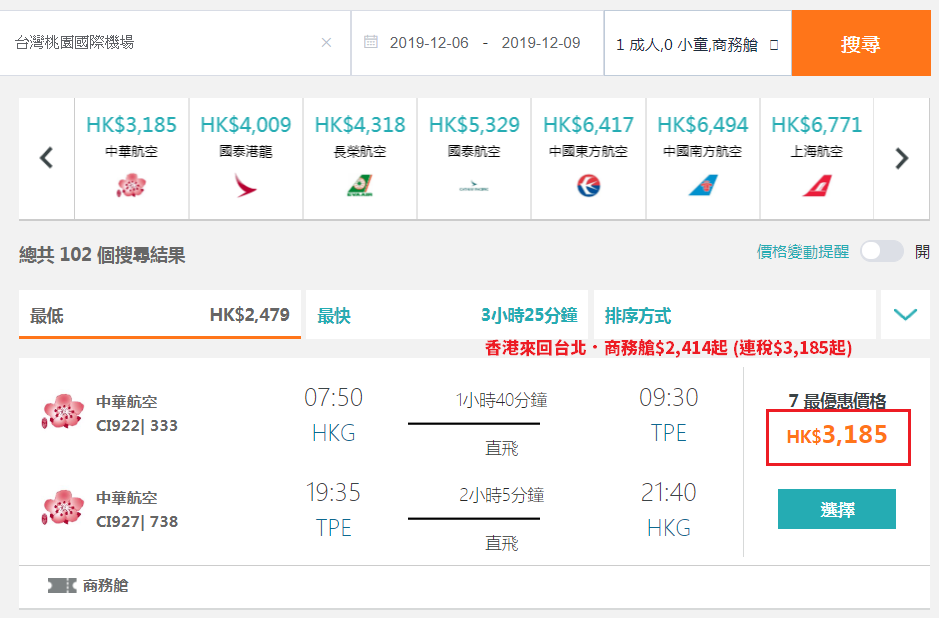Select the HK$6,494 中國南方航空 price card
This screenshot has height=618, width=939.
tap(702, 158)
